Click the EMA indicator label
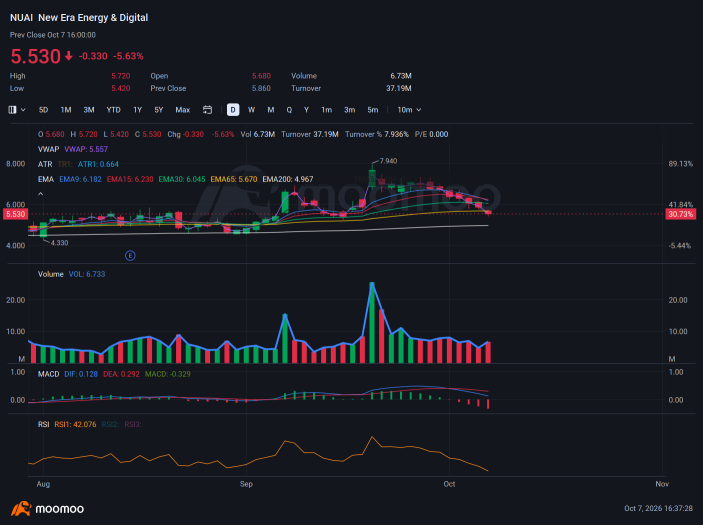 [46, 179]
